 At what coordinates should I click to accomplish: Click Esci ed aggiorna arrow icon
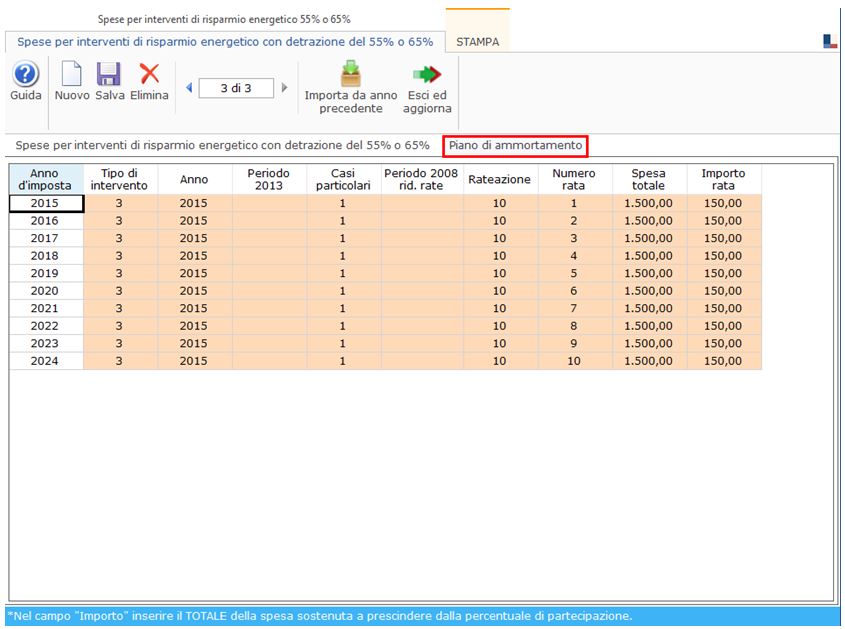[427, 74]
